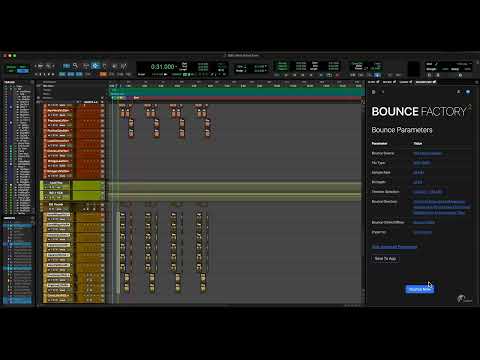
Task: Click the Bounce Parameters heading
Action: point(402,130)
